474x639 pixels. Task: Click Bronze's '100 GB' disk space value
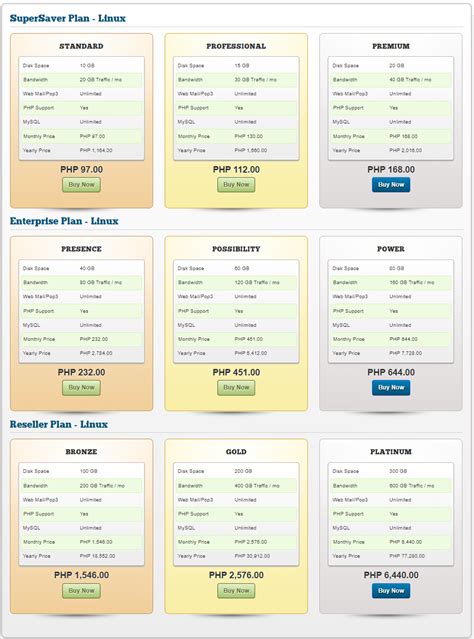pyautogui.click(x=88, y=471)
